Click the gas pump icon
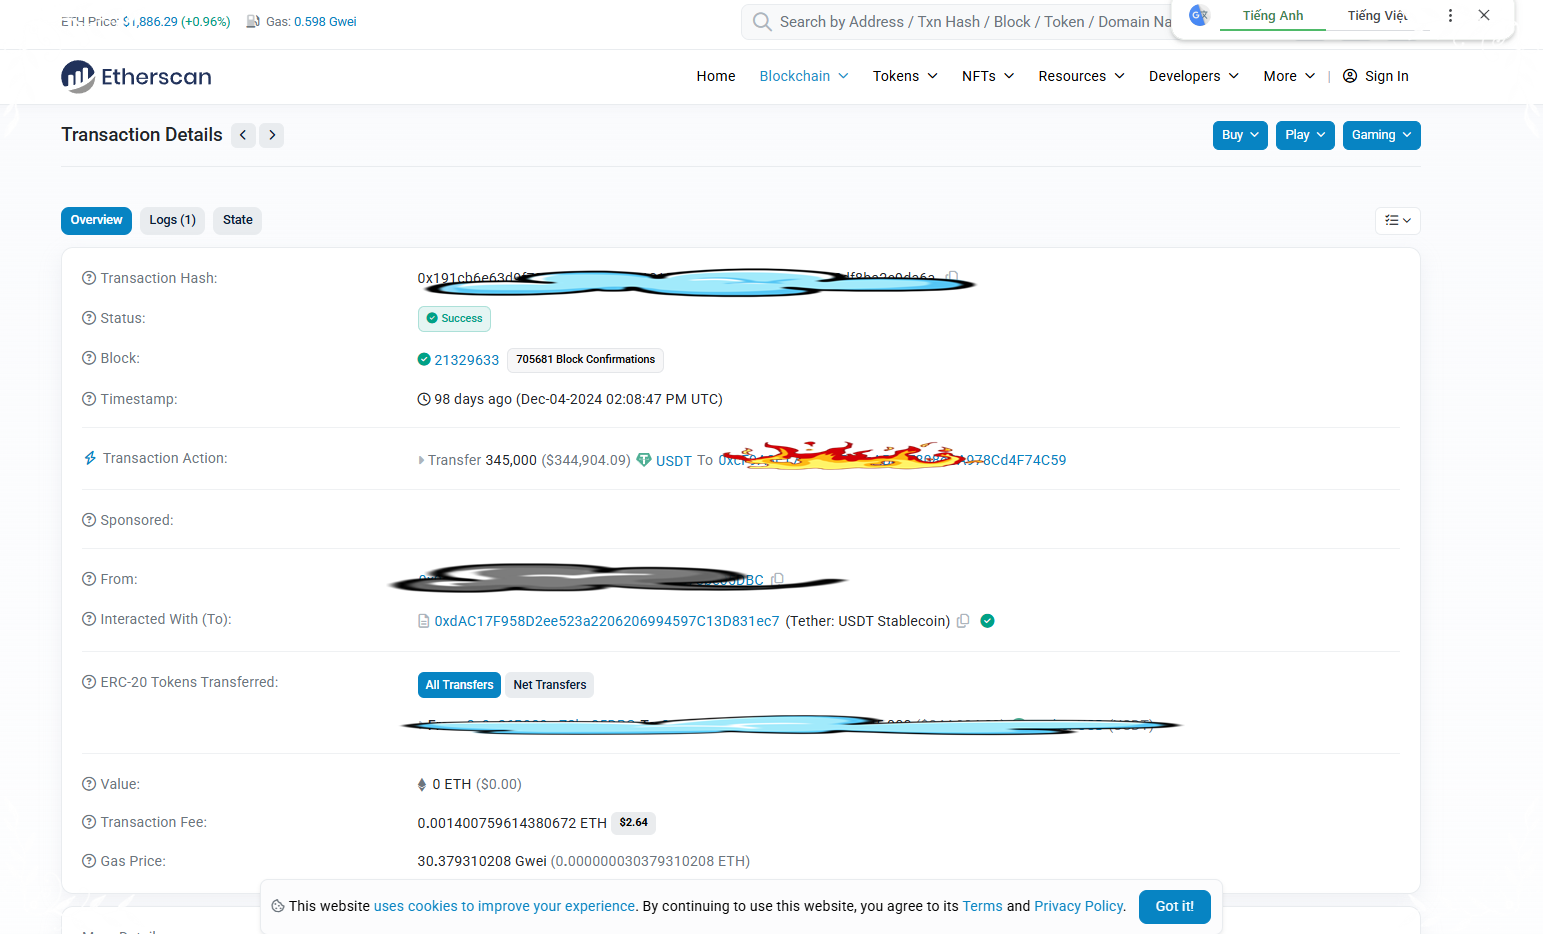This screenshot has width=1543, height=934. point(253,21)
